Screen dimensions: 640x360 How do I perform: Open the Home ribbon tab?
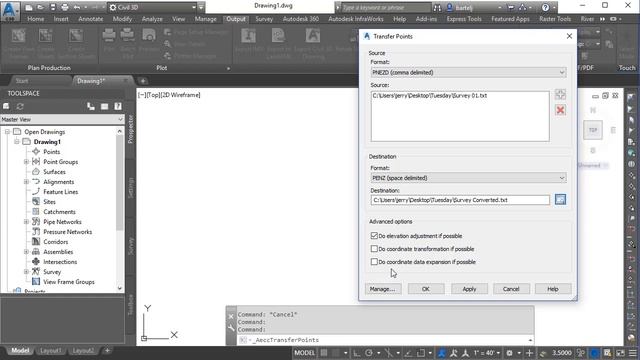pyautogui.click(x=36, y=19)
